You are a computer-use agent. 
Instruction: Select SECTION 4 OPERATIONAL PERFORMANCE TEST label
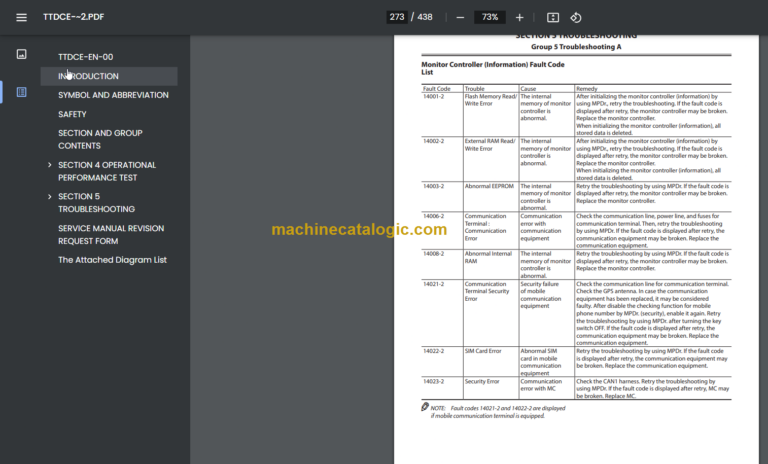(107, 171)
